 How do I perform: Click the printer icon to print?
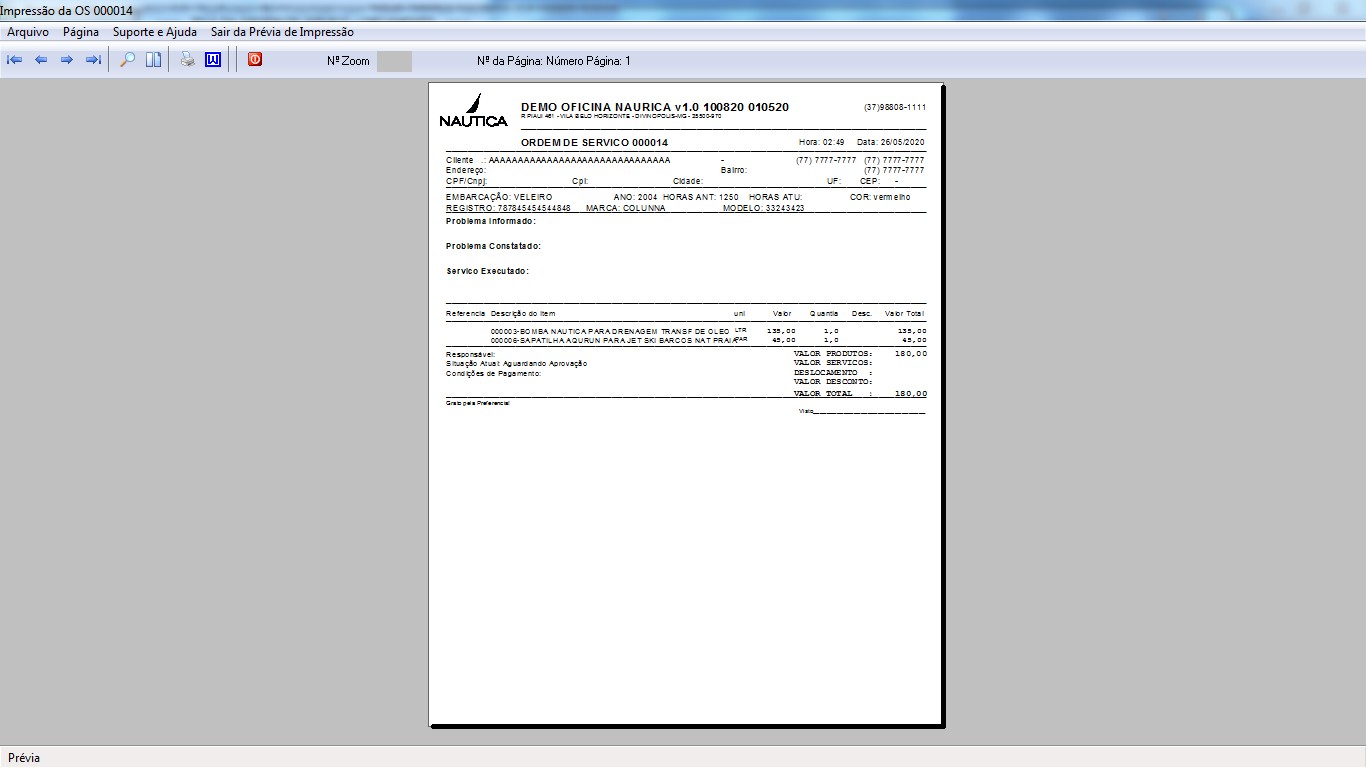pos(187,60)
